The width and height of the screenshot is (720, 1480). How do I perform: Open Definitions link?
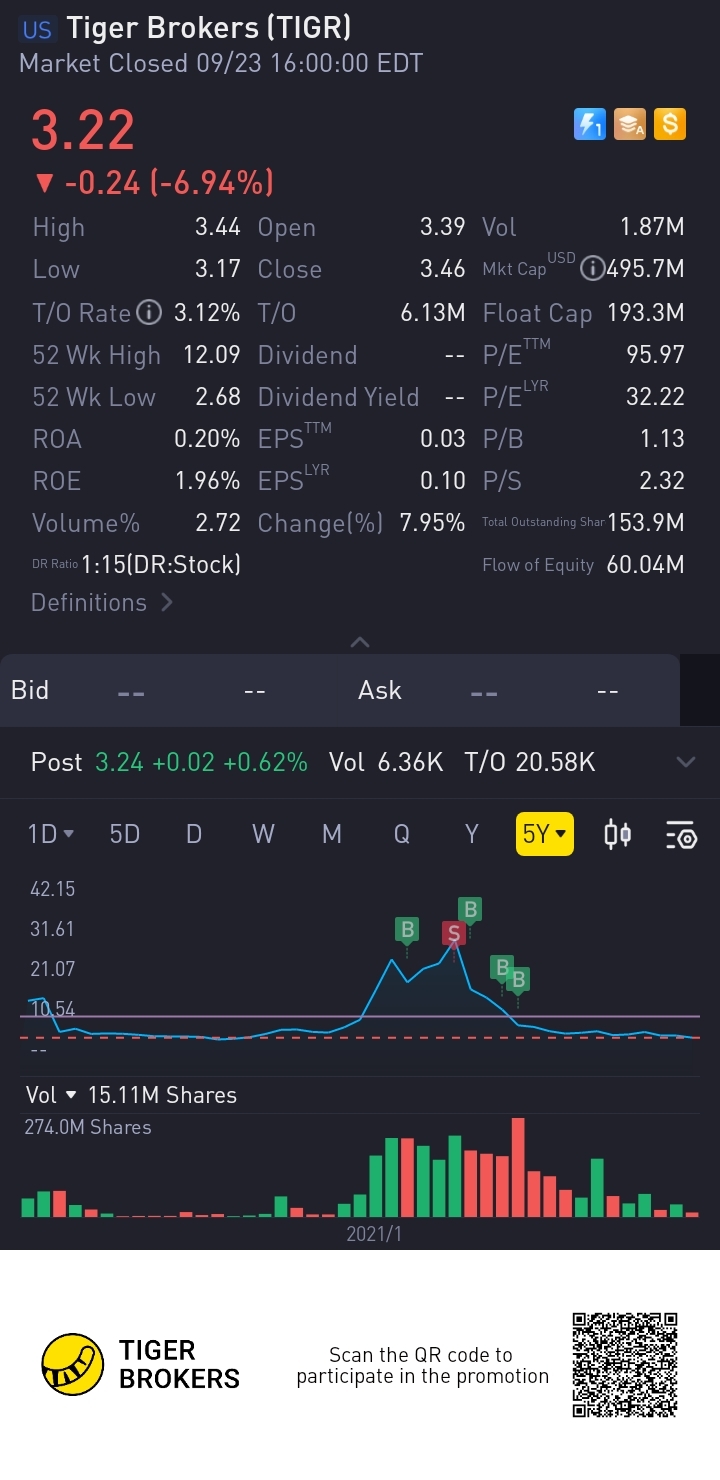click(x=102, y=603)
